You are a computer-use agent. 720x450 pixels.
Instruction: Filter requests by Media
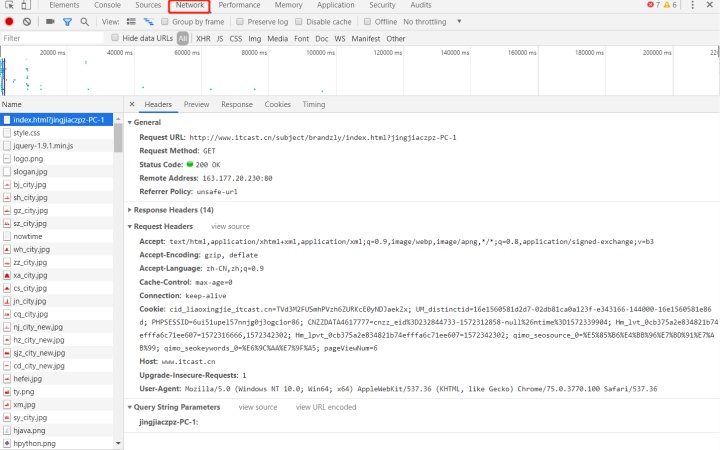[x=277, y=39]
